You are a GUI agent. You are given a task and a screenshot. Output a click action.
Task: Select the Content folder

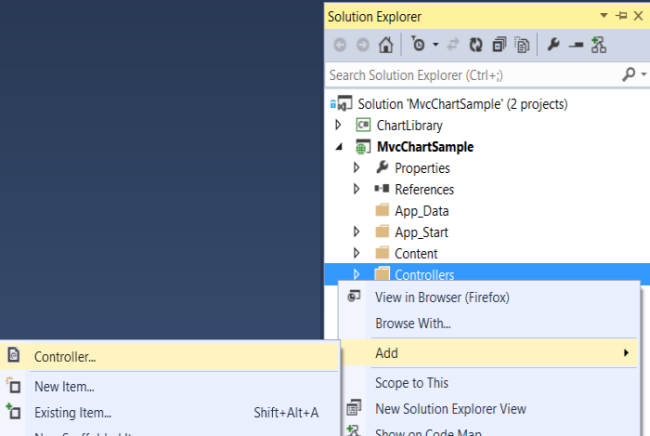[x=416, y=254]
